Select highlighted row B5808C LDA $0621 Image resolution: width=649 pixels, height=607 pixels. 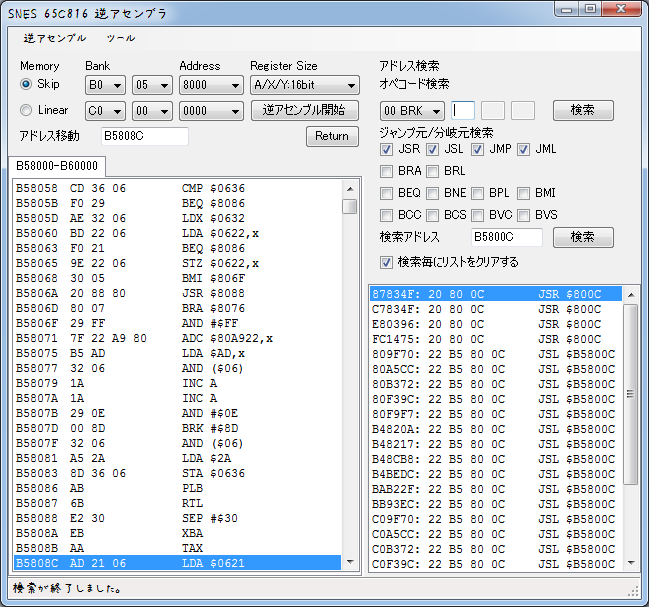pyautogui.click(x=178, y=563)
